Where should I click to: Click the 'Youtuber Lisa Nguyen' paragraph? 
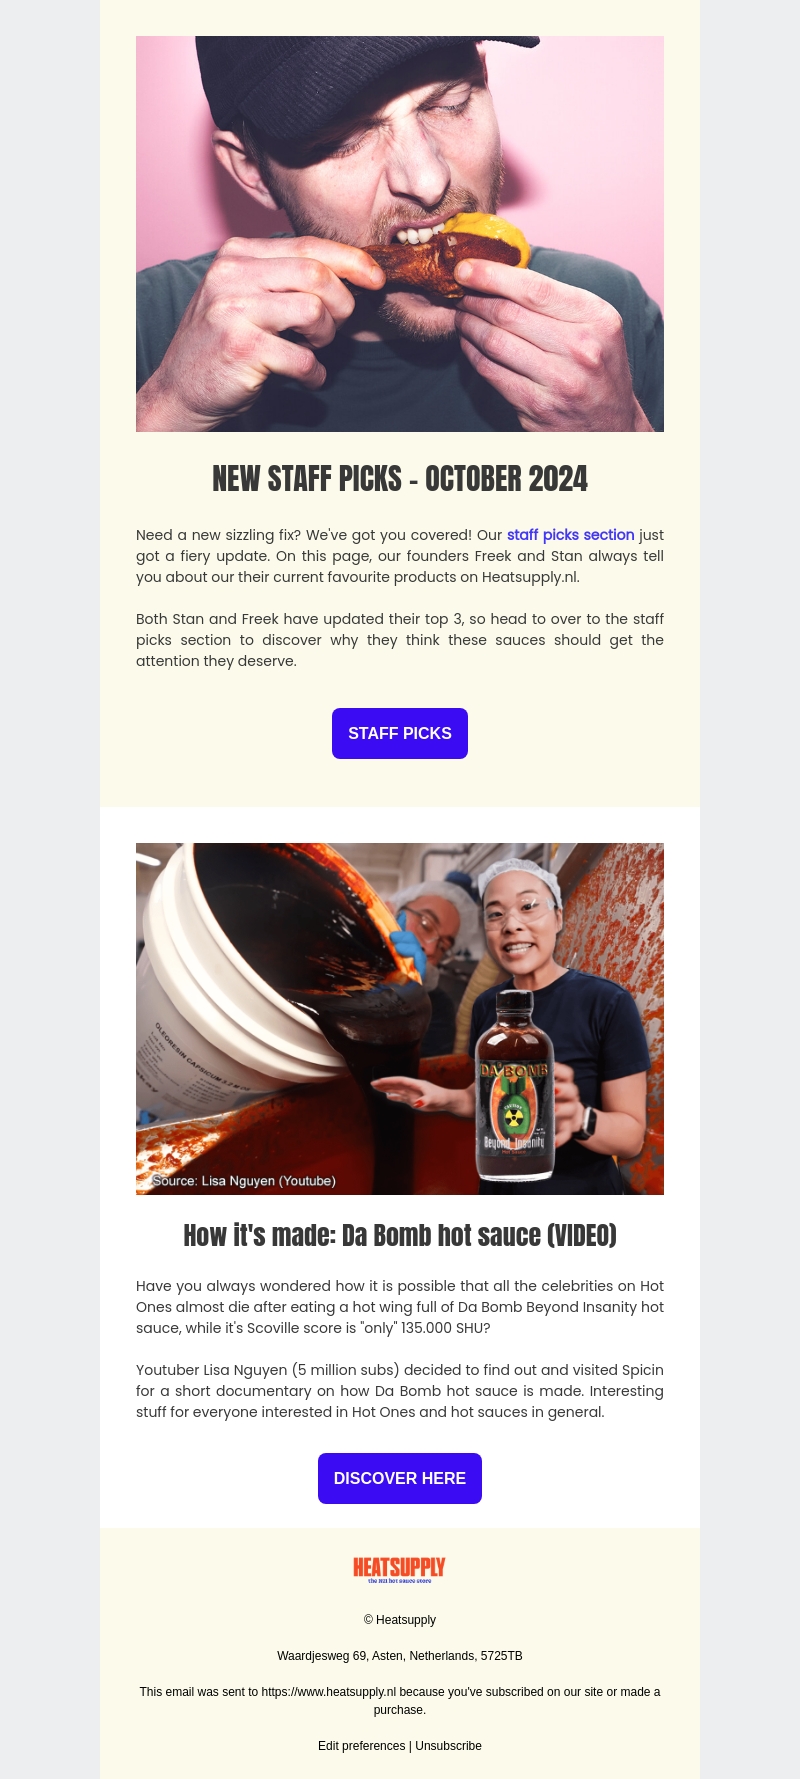pyautogui.click(x=400, y=1391)
